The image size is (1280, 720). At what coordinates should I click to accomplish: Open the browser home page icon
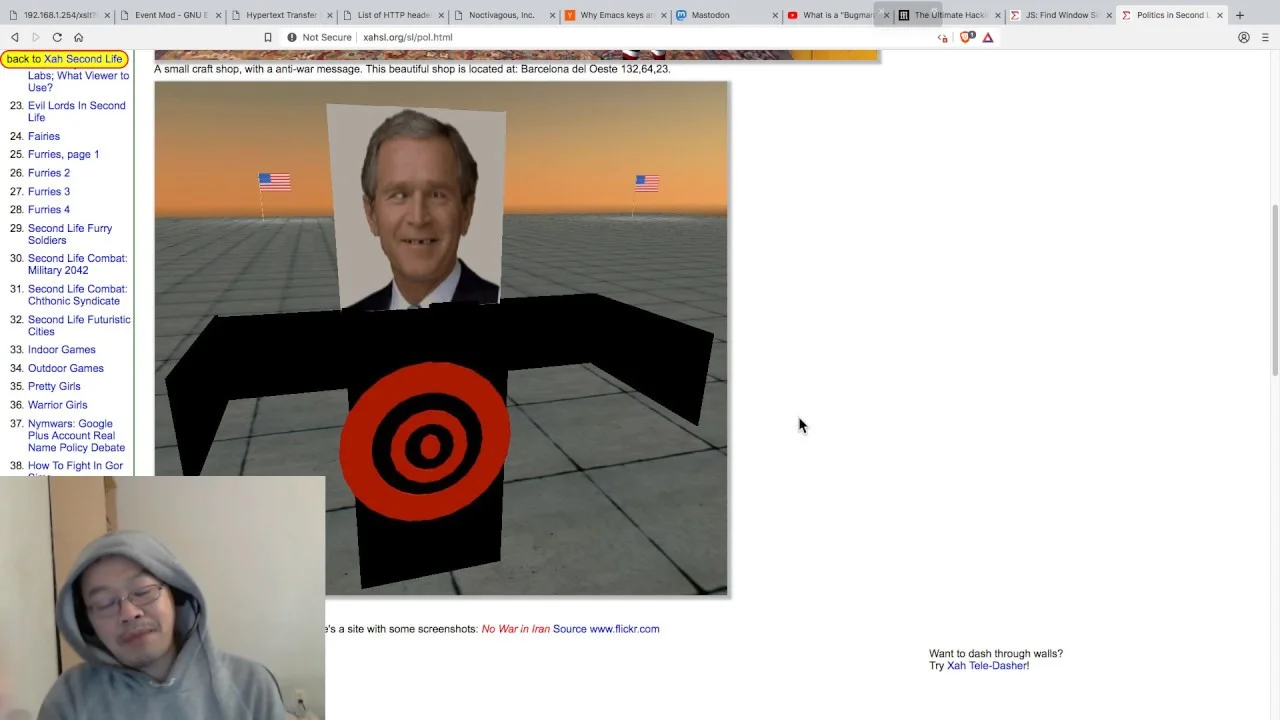(78, 37)
